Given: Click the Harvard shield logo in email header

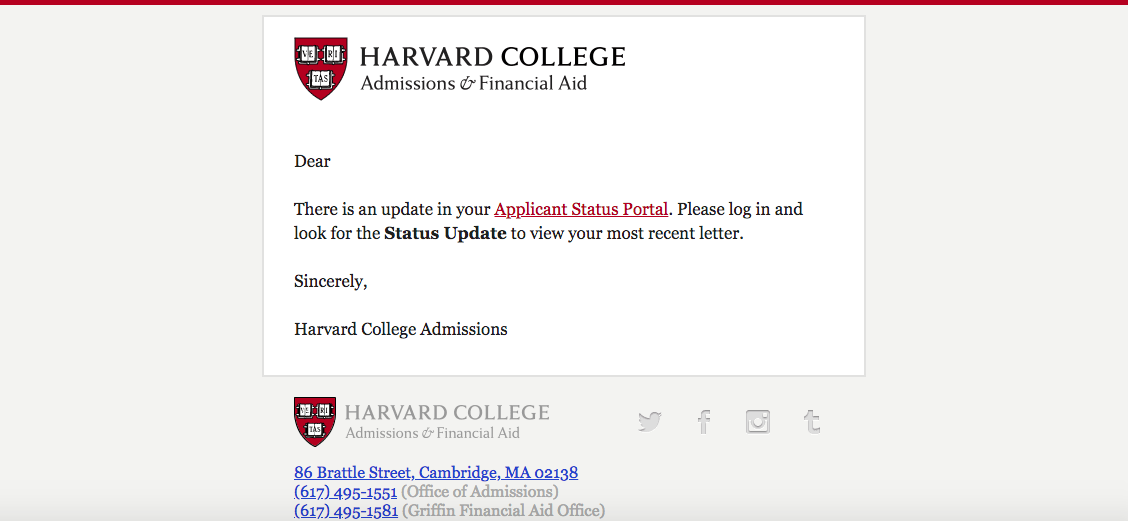Looking at the screenshot, I should point(321,68).
